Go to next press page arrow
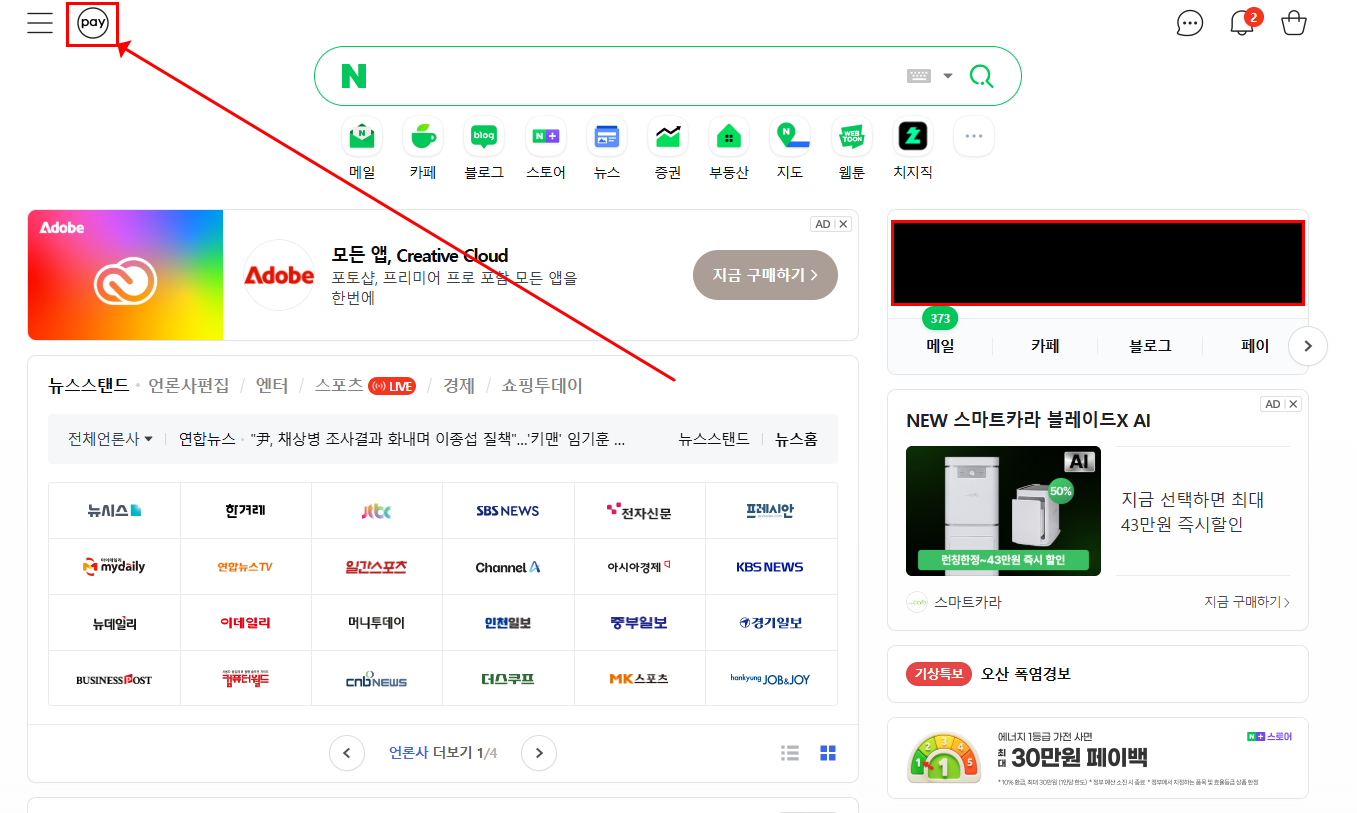The width and height of the screenshot is (1357, 813). pyautogui.click(x=539, y=753)
